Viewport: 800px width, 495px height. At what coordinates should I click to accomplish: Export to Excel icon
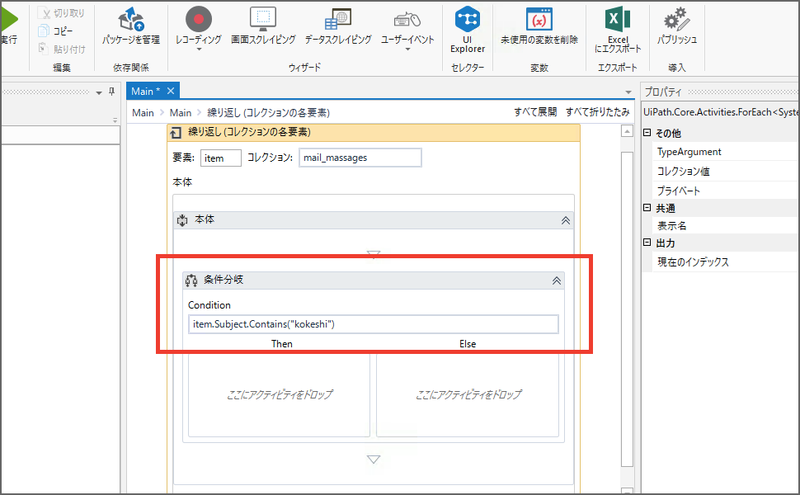pyautogui.click(x=617, y=19)
